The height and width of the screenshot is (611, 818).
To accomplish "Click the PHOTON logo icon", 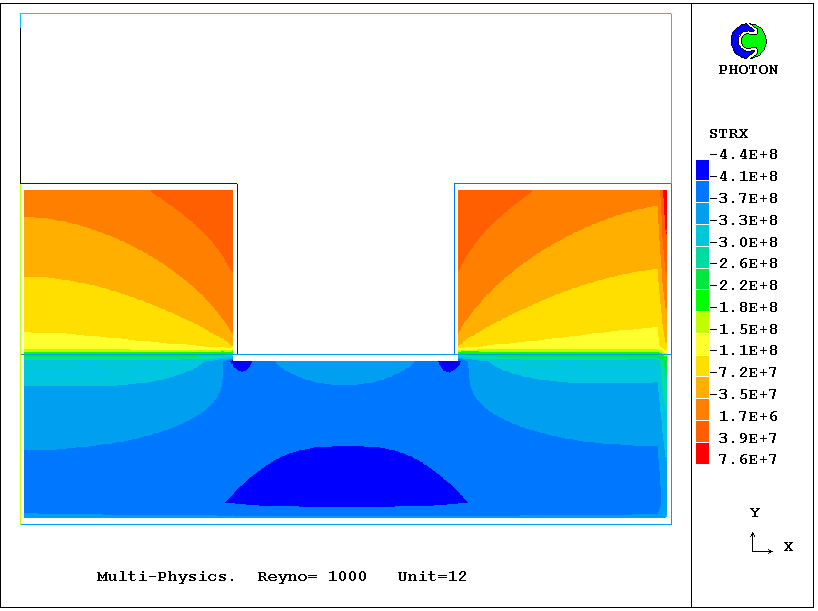I will click(x=748, y=41).
